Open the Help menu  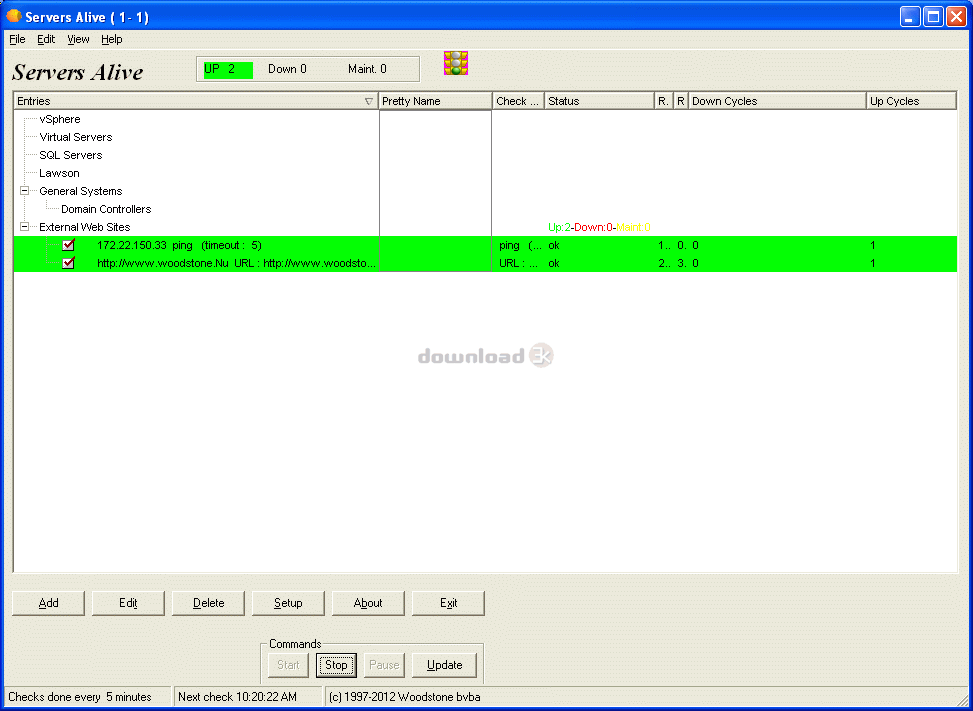(112, 39)
